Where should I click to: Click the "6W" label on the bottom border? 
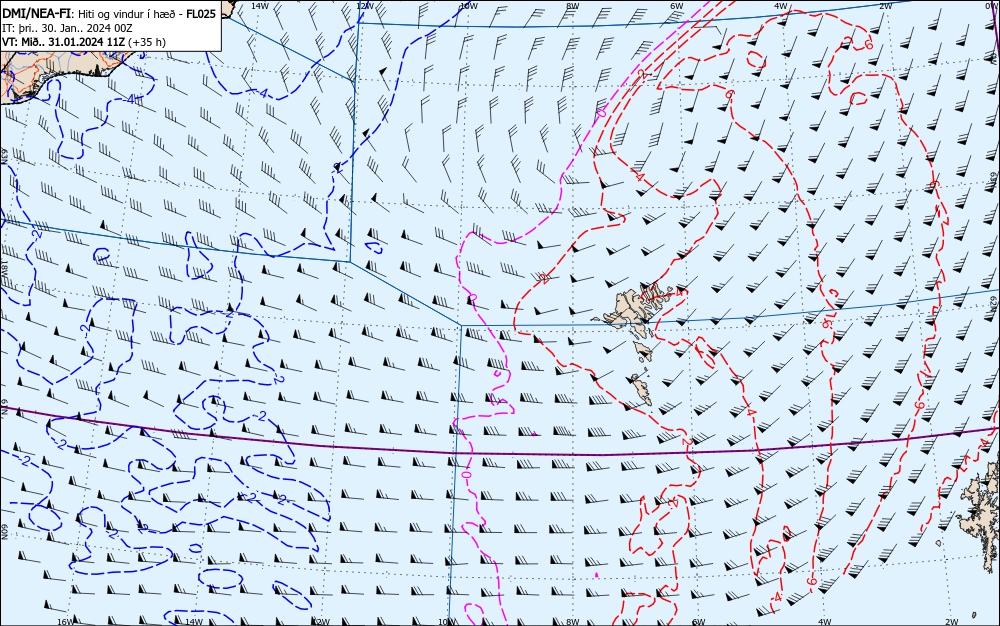pos(698,622)
